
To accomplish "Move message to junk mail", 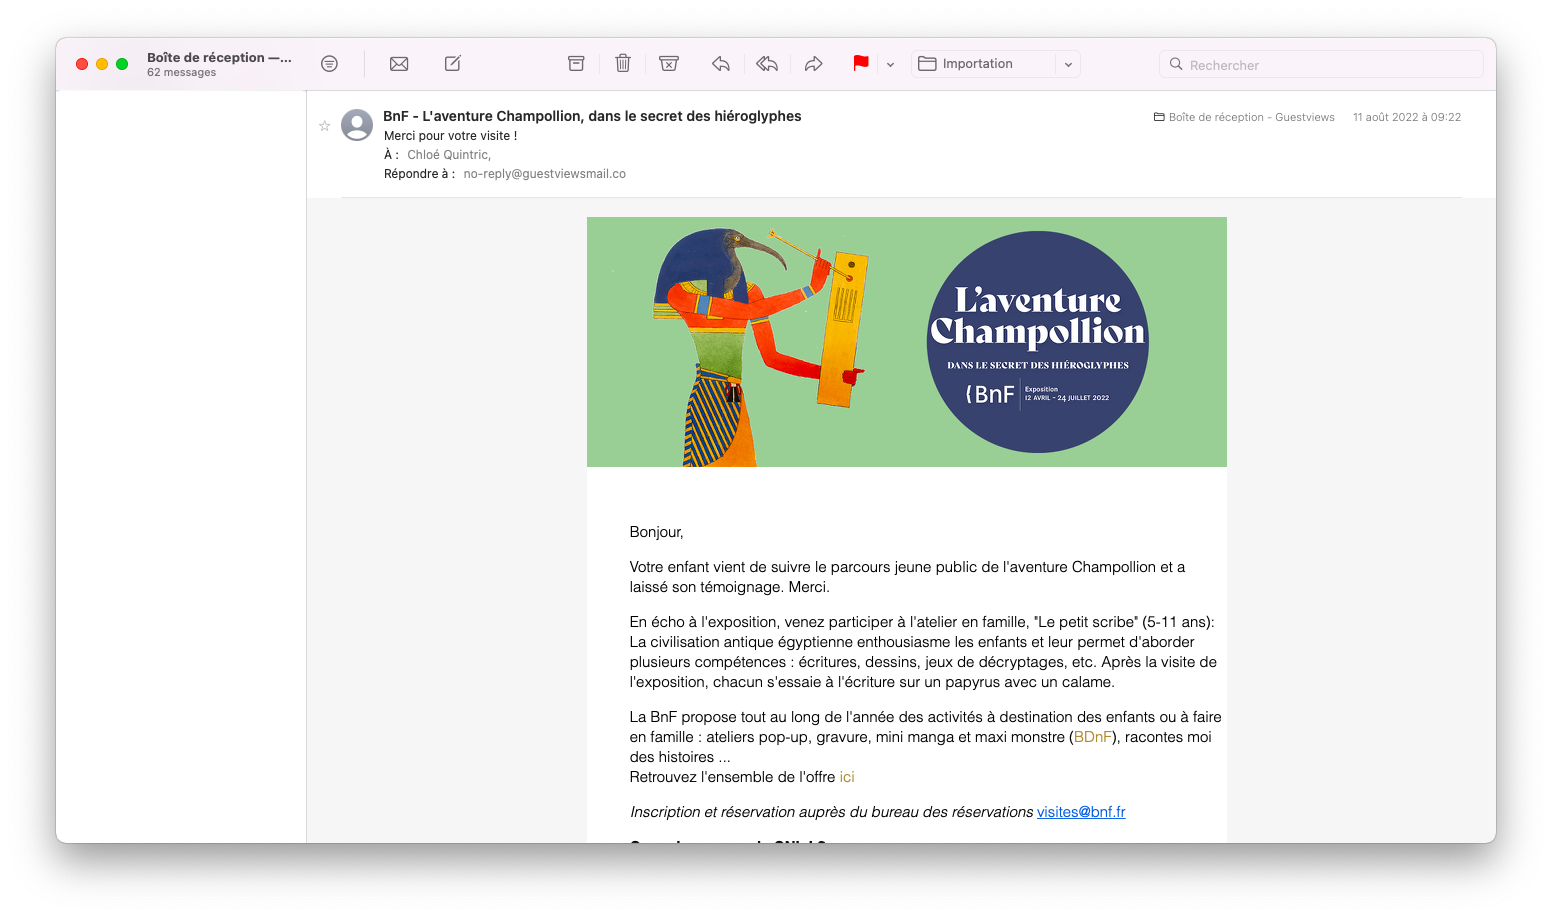I will click(669, 64).
